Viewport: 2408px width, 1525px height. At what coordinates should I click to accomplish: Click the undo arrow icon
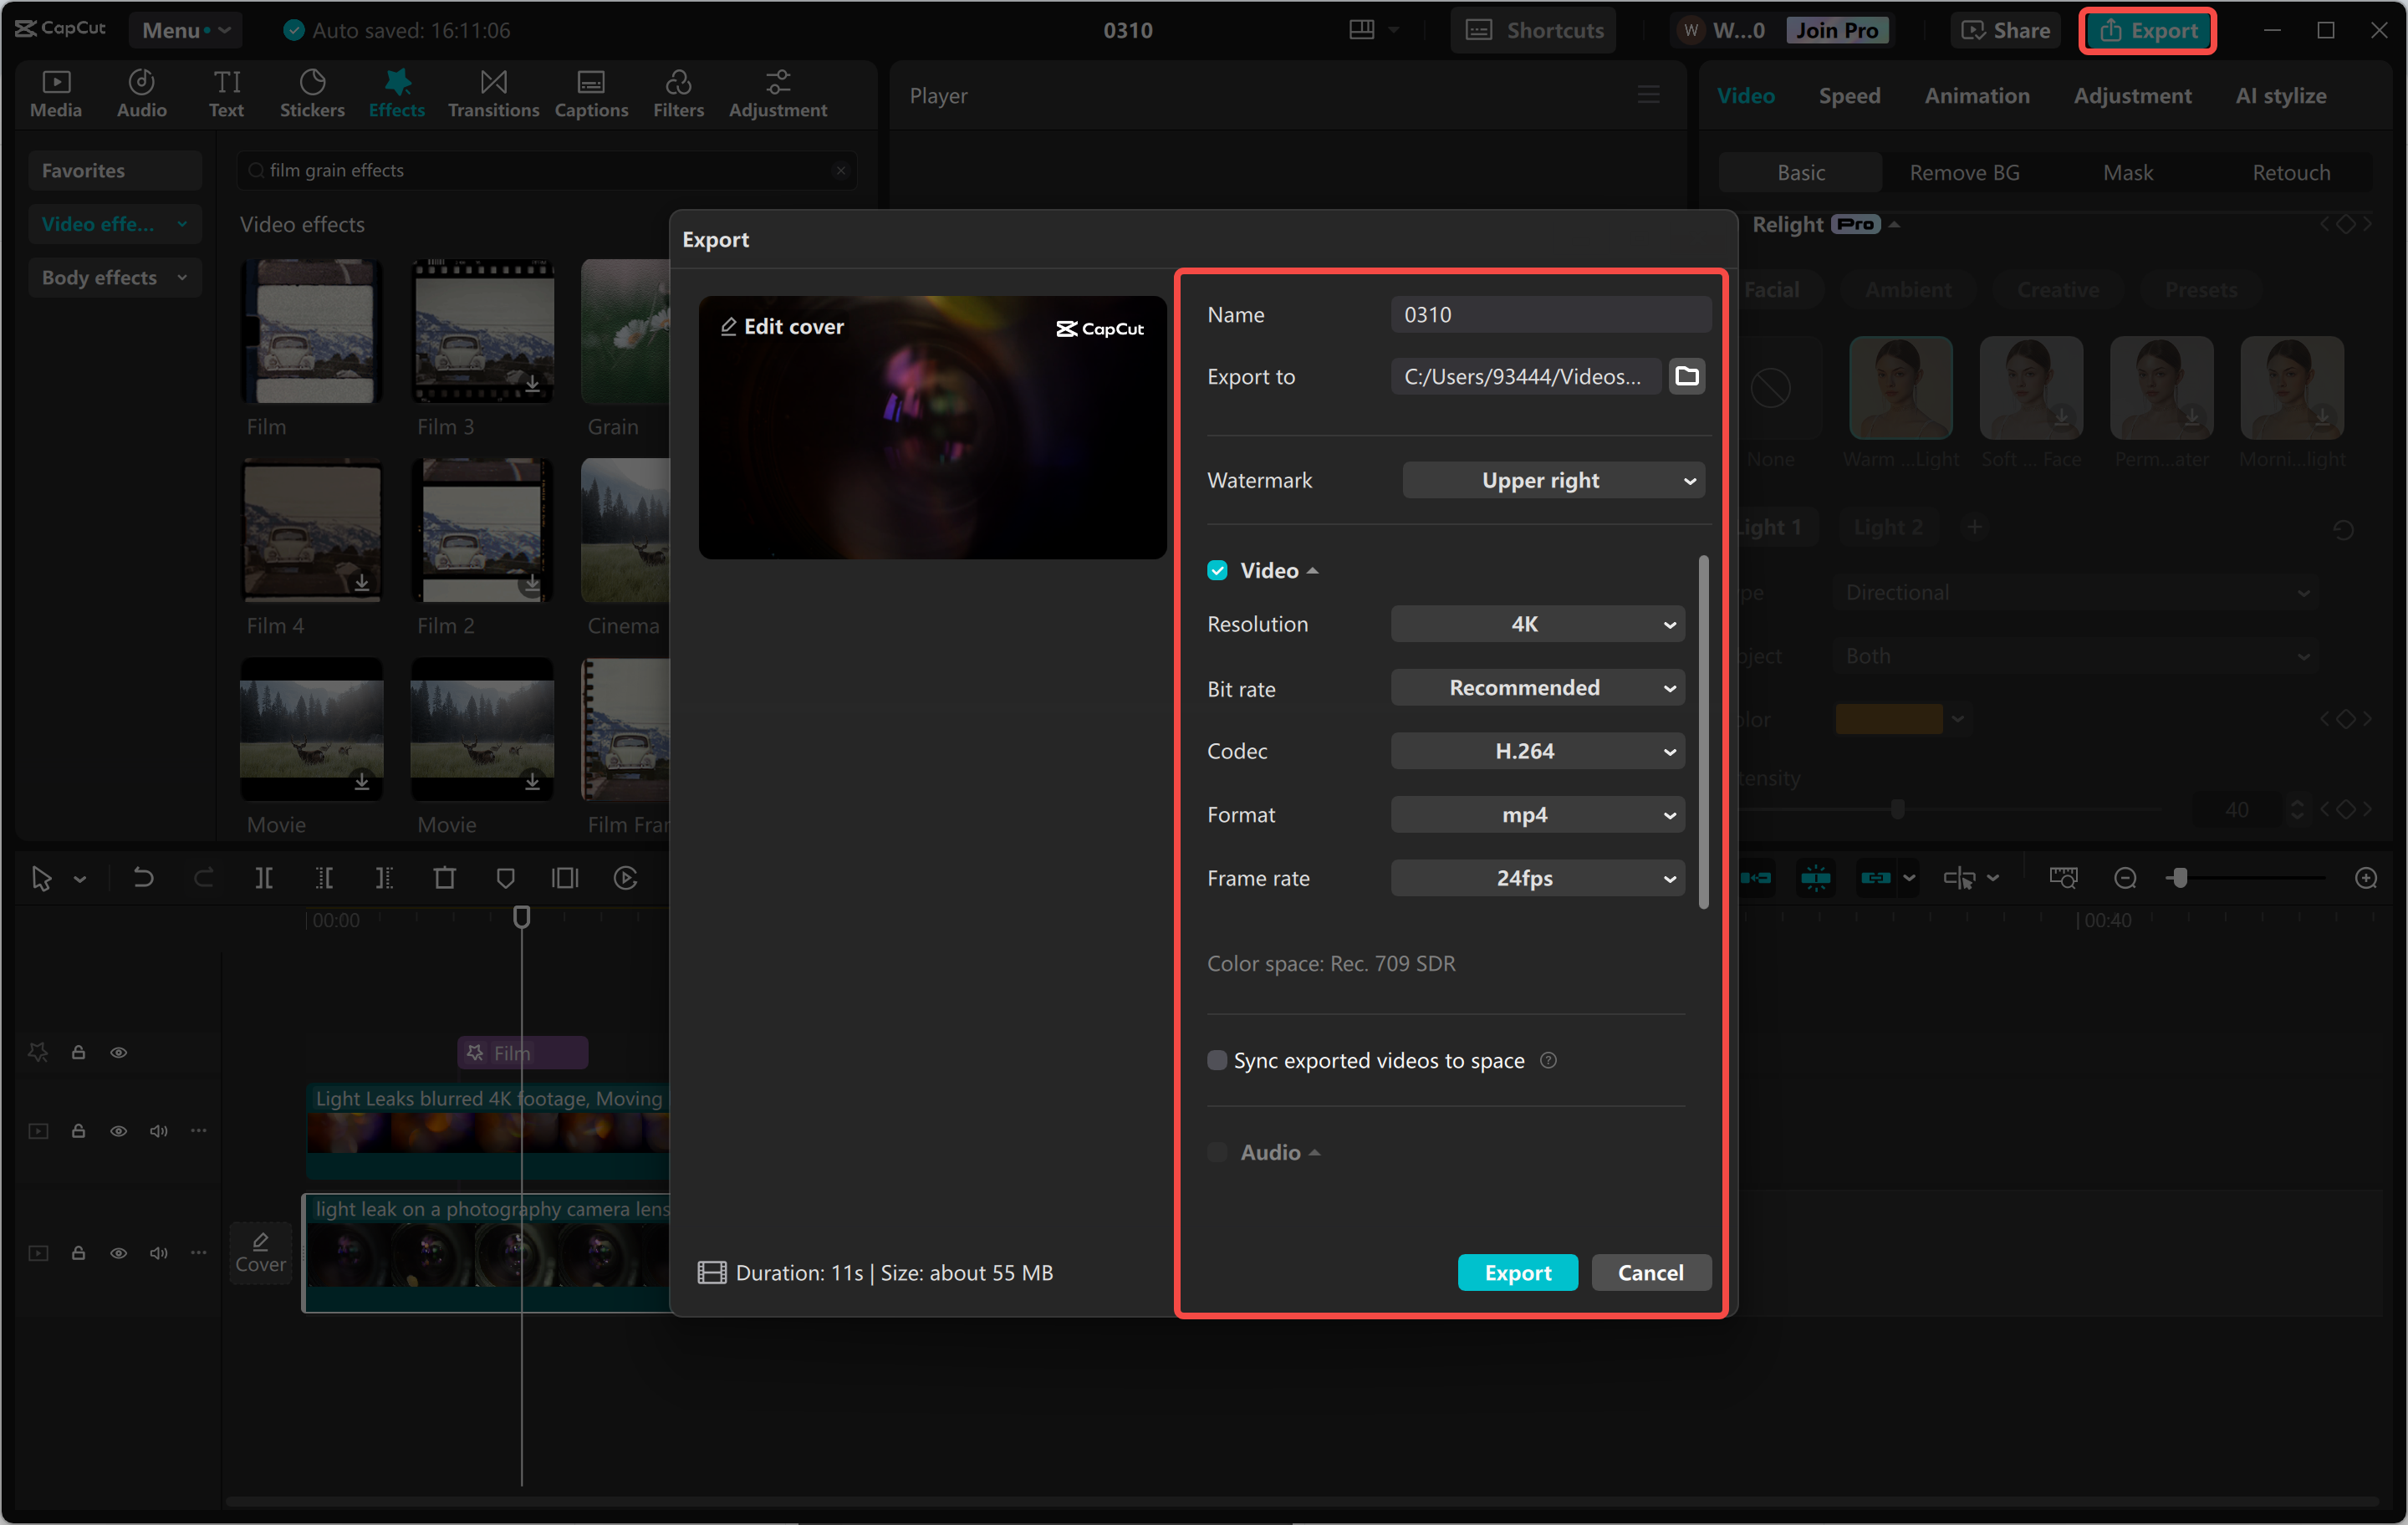tap(143, 878)
